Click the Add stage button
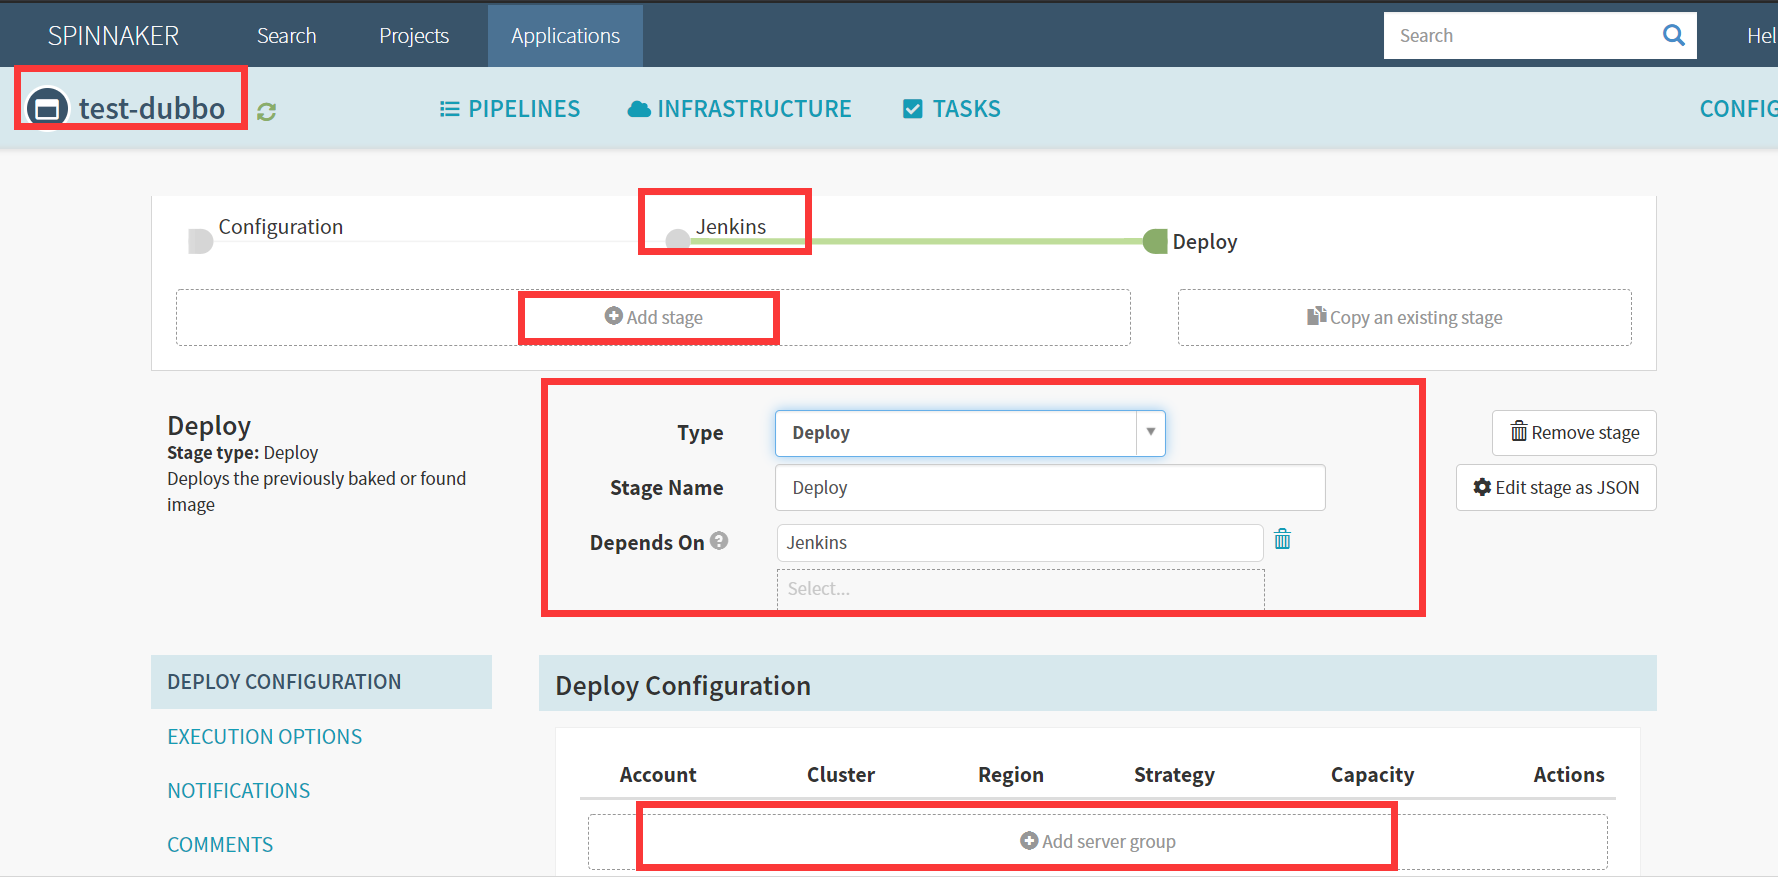This screenshot has height=881, width=1778. point(654,318)
